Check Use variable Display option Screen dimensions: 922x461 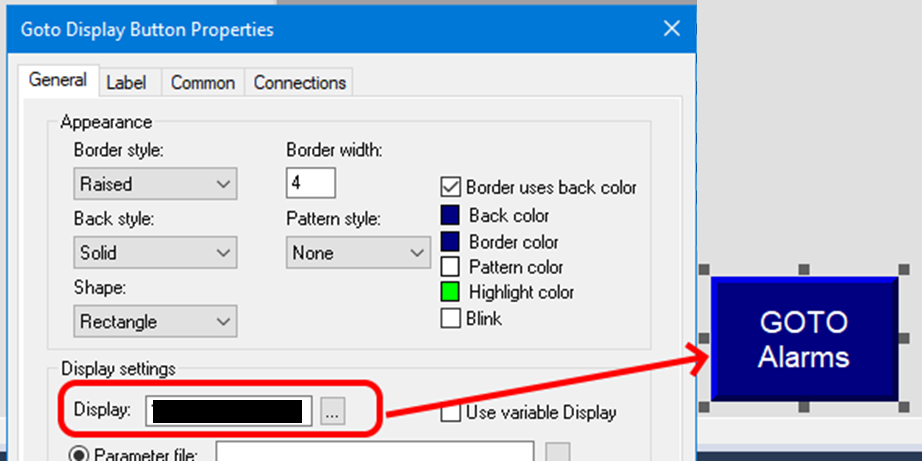[x=450, y=411]
